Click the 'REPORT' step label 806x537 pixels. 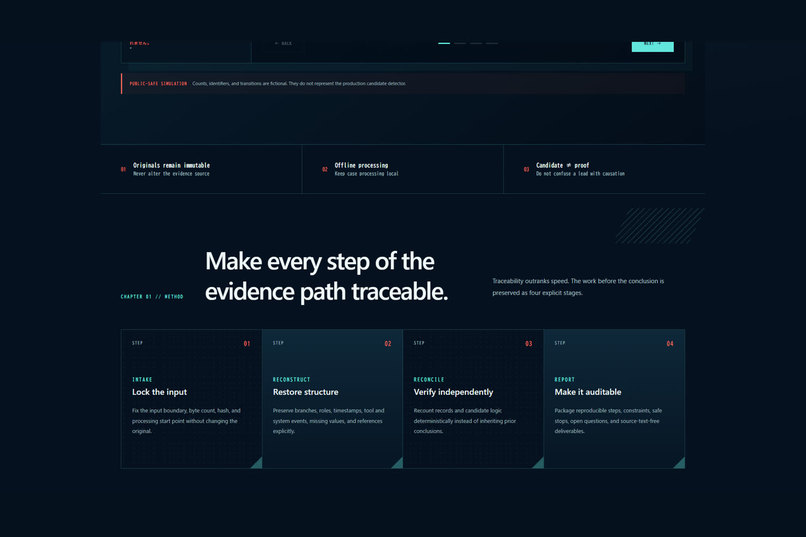pyautogui.click(x=564, y=379)
